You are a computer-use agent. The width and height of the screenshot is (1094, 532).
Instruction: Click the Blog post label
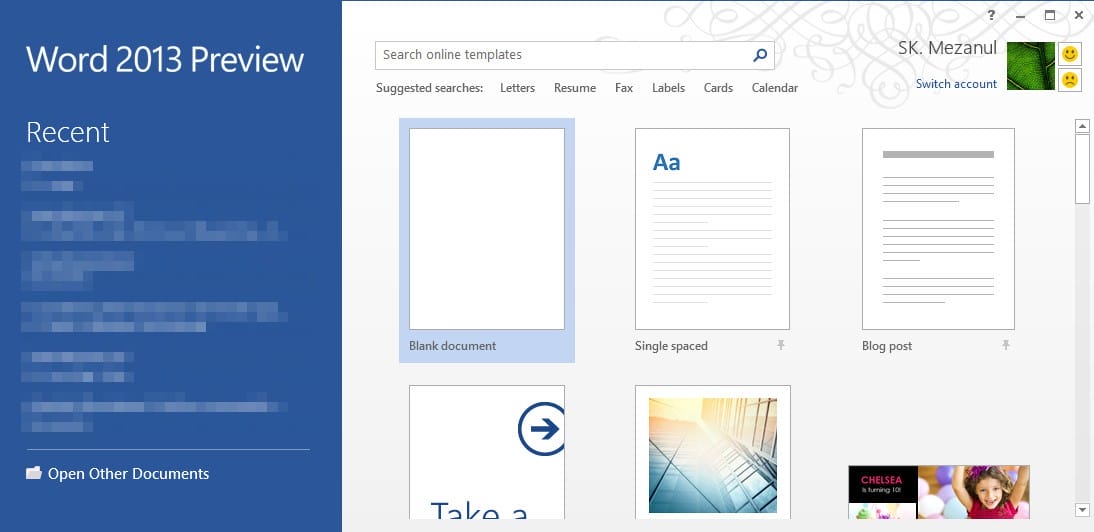[x=887, y=346]
